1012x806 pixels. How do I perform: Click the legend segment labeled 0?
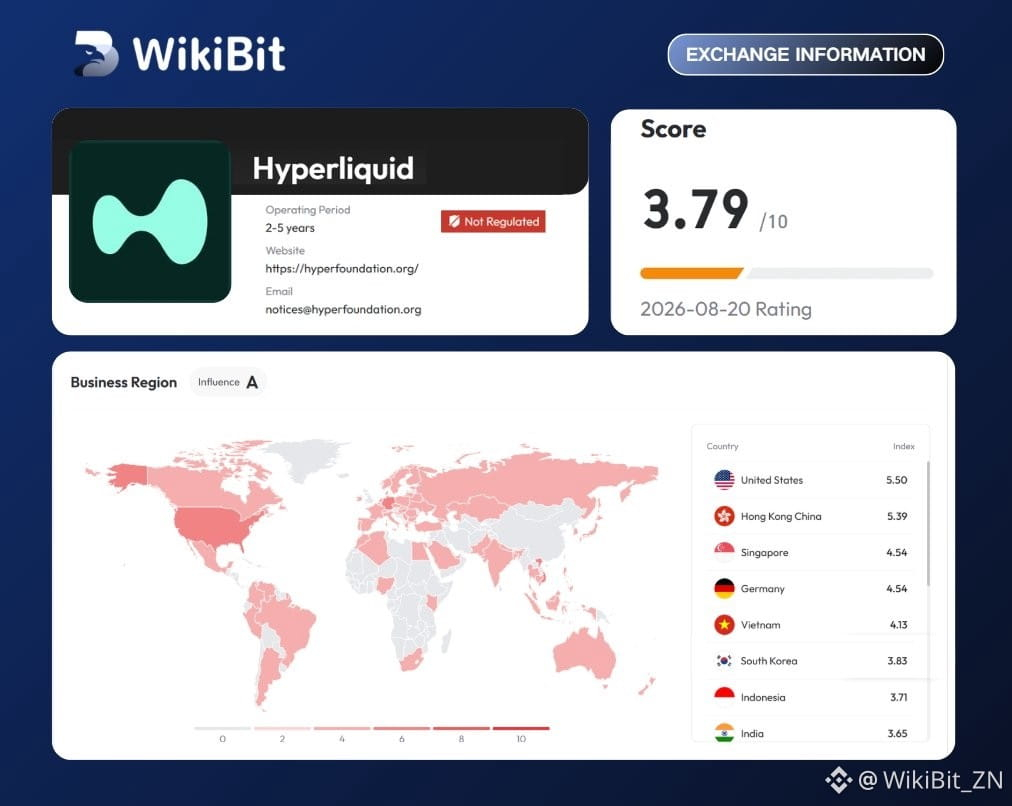point(222,729)
